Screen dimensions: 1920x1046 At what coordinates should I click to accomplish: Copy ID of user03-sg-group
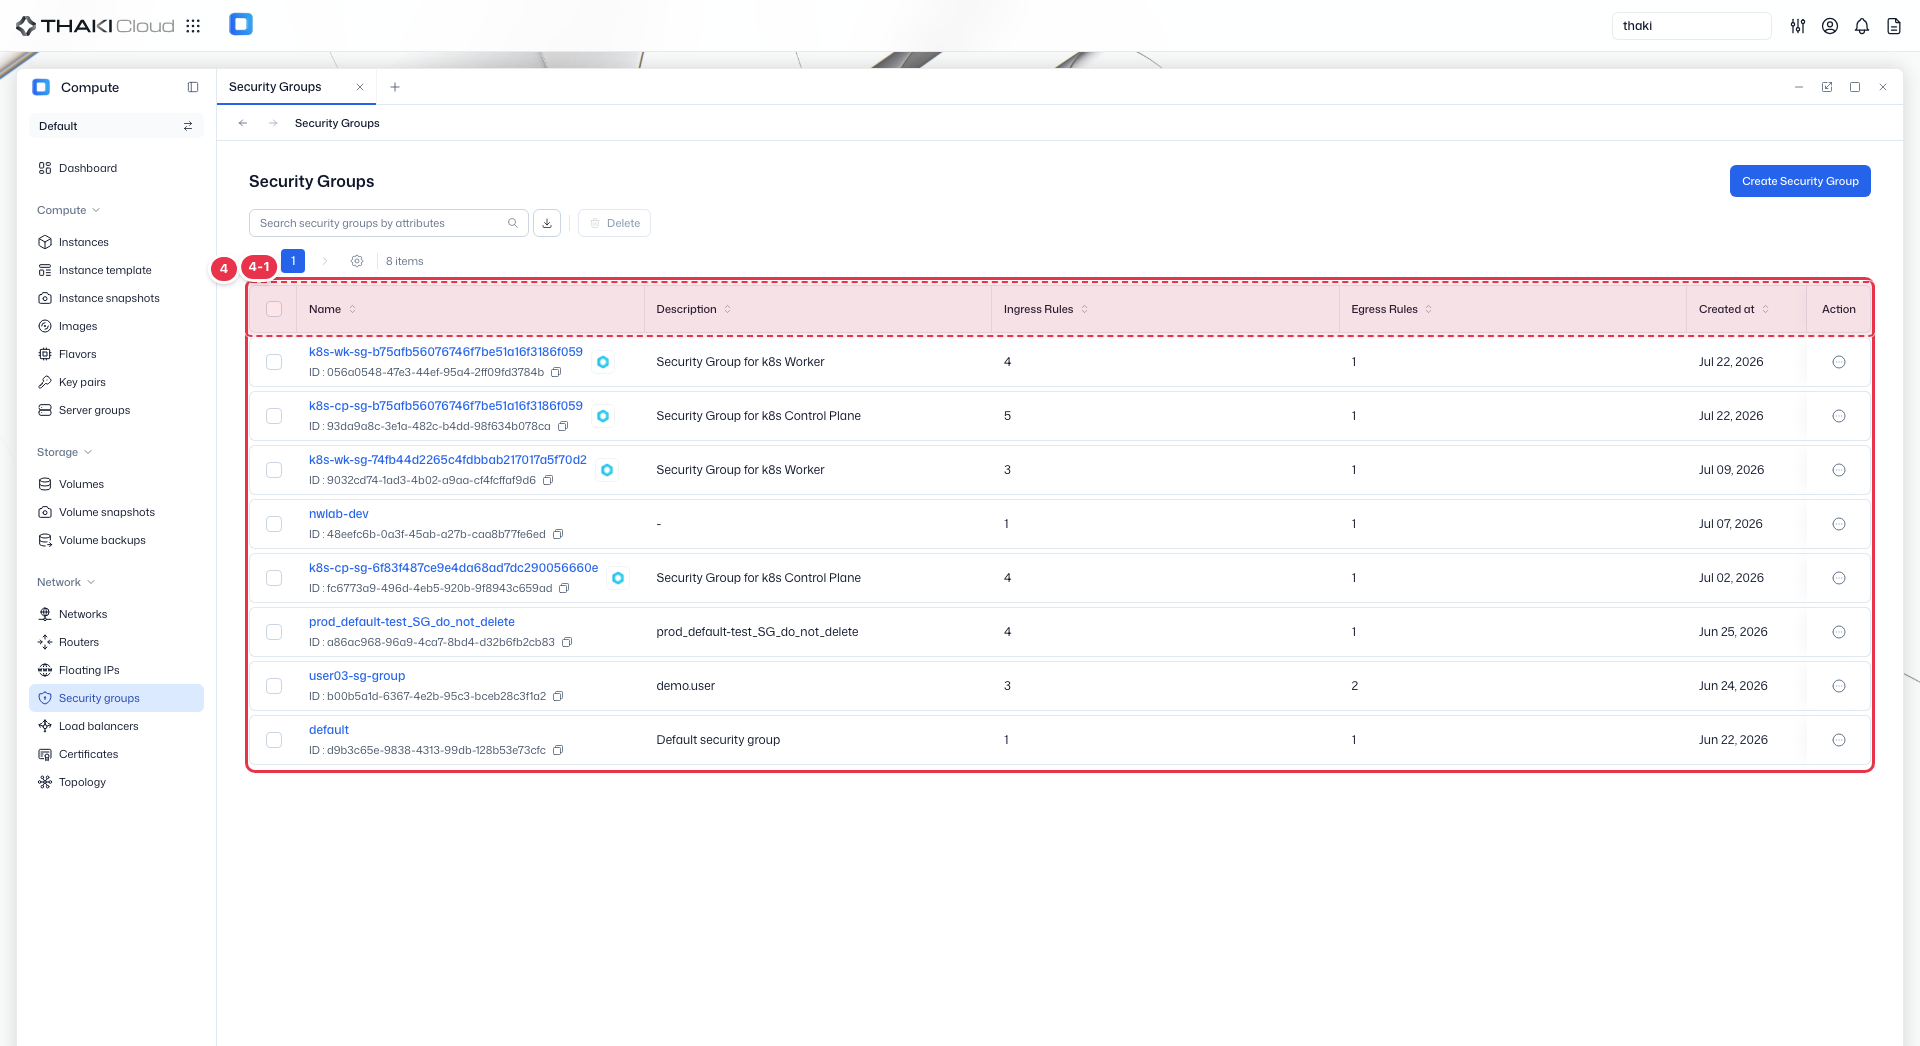[x=558, y=696]
